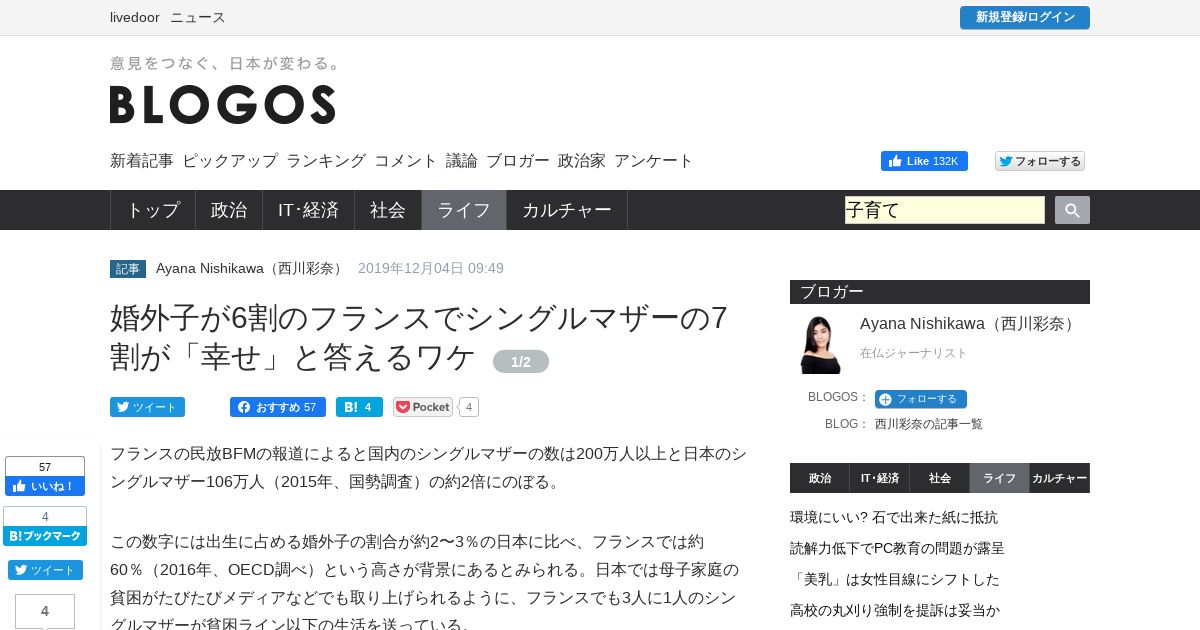Switch sidebar list to ライフ tab
This screenshot has height=630, width=1200.
click(1000, 478)
